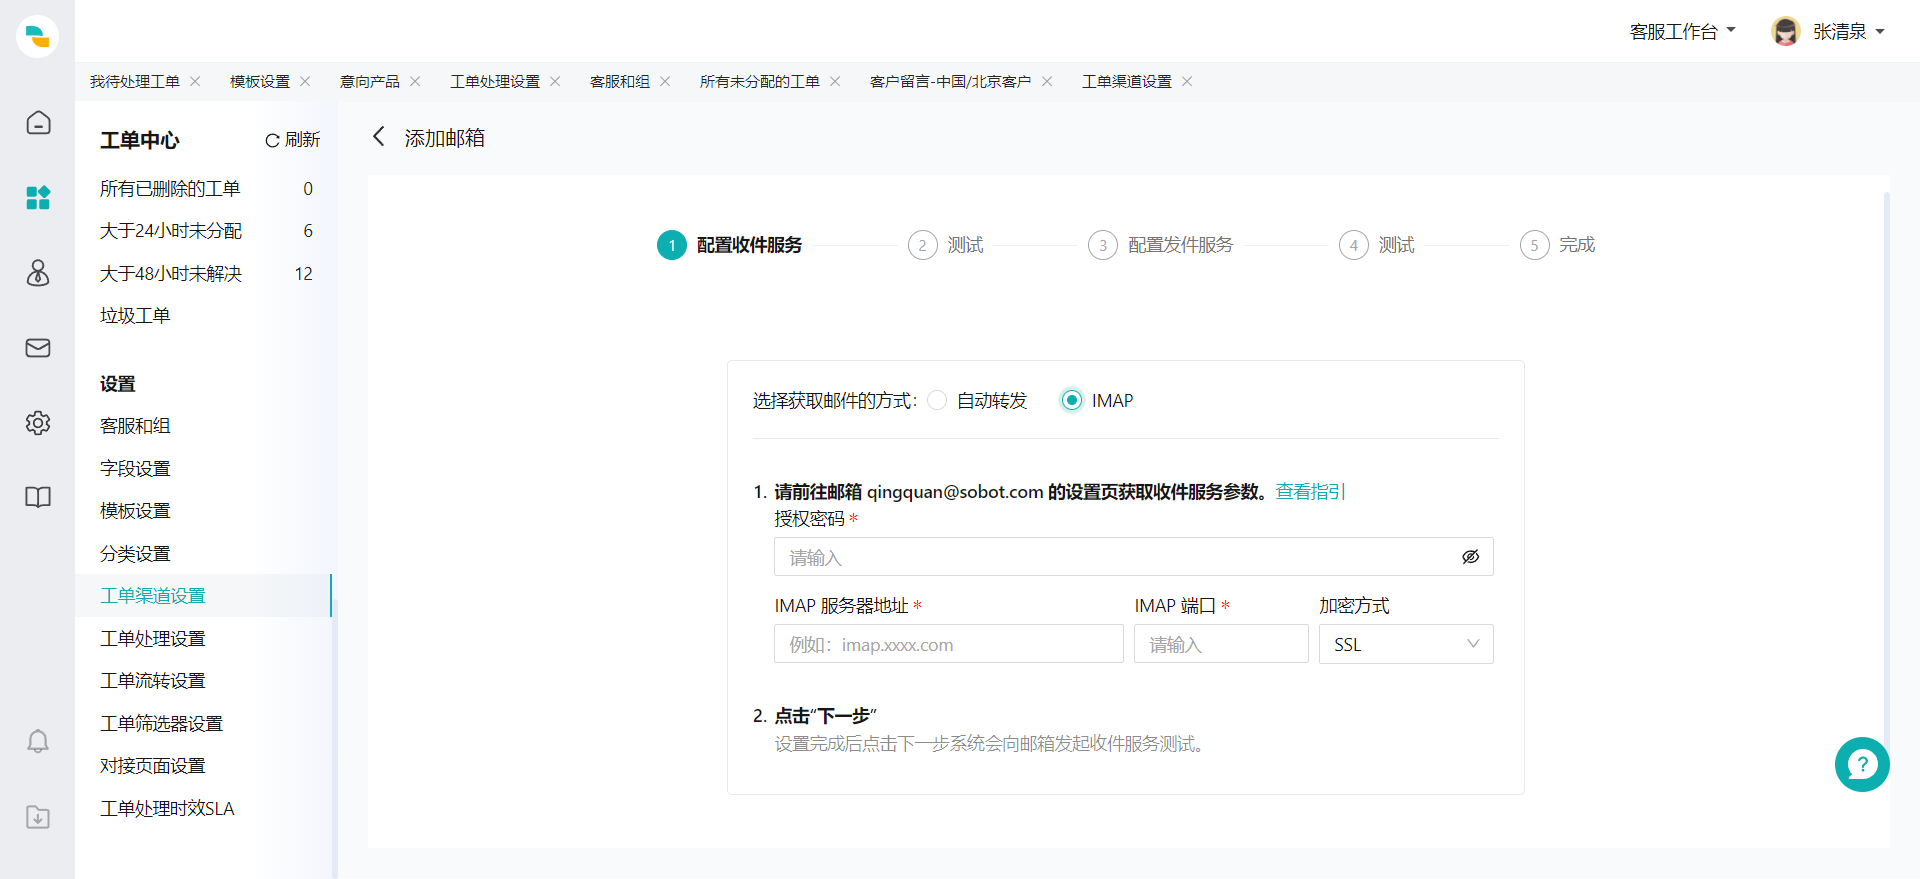Switch to the 所有未分配的工单 tab

pos(760,81)
